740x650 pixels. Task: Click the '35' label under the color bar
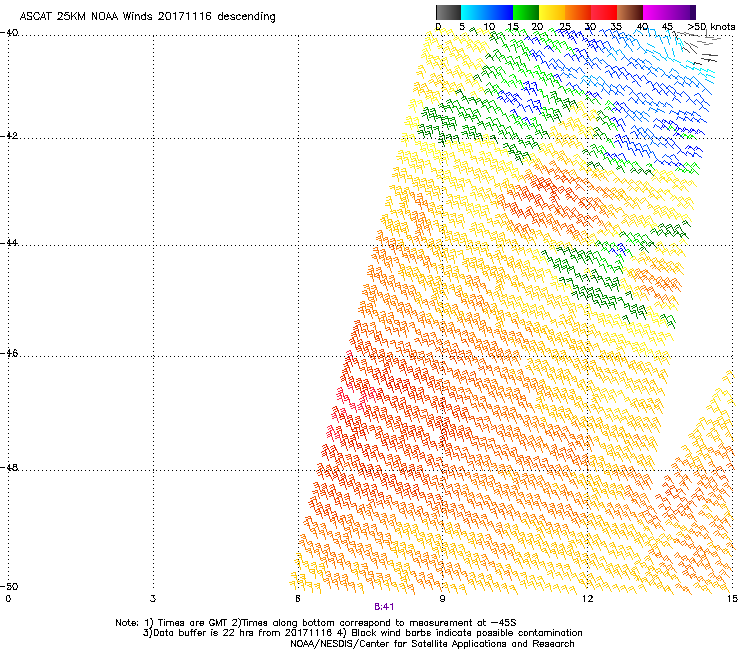click(616, 27)
